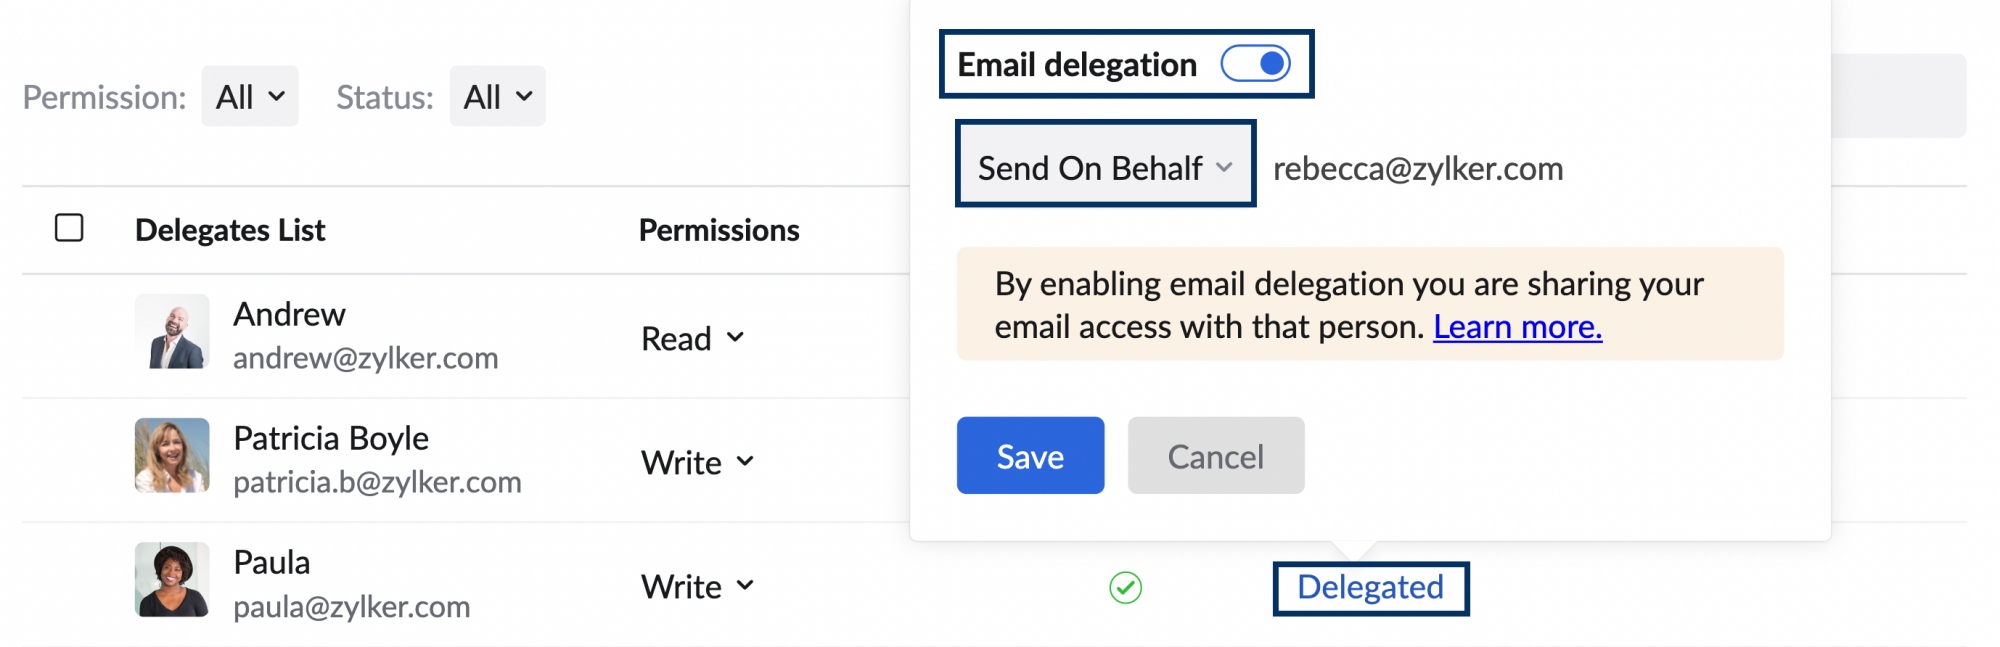Expand the Send On Behalf dropdown
The image size is (2000, 647).
1105,168
